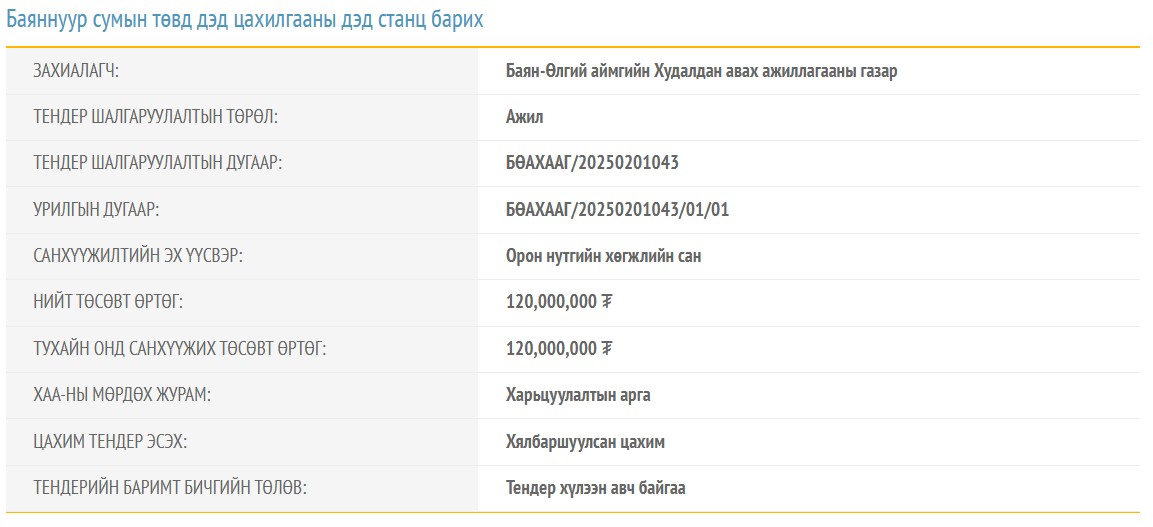This screenshot has height=527, width=1153.
Task: Select invitation number БӨАХААГ/20250201043/01/01
Action: (624, 210)
